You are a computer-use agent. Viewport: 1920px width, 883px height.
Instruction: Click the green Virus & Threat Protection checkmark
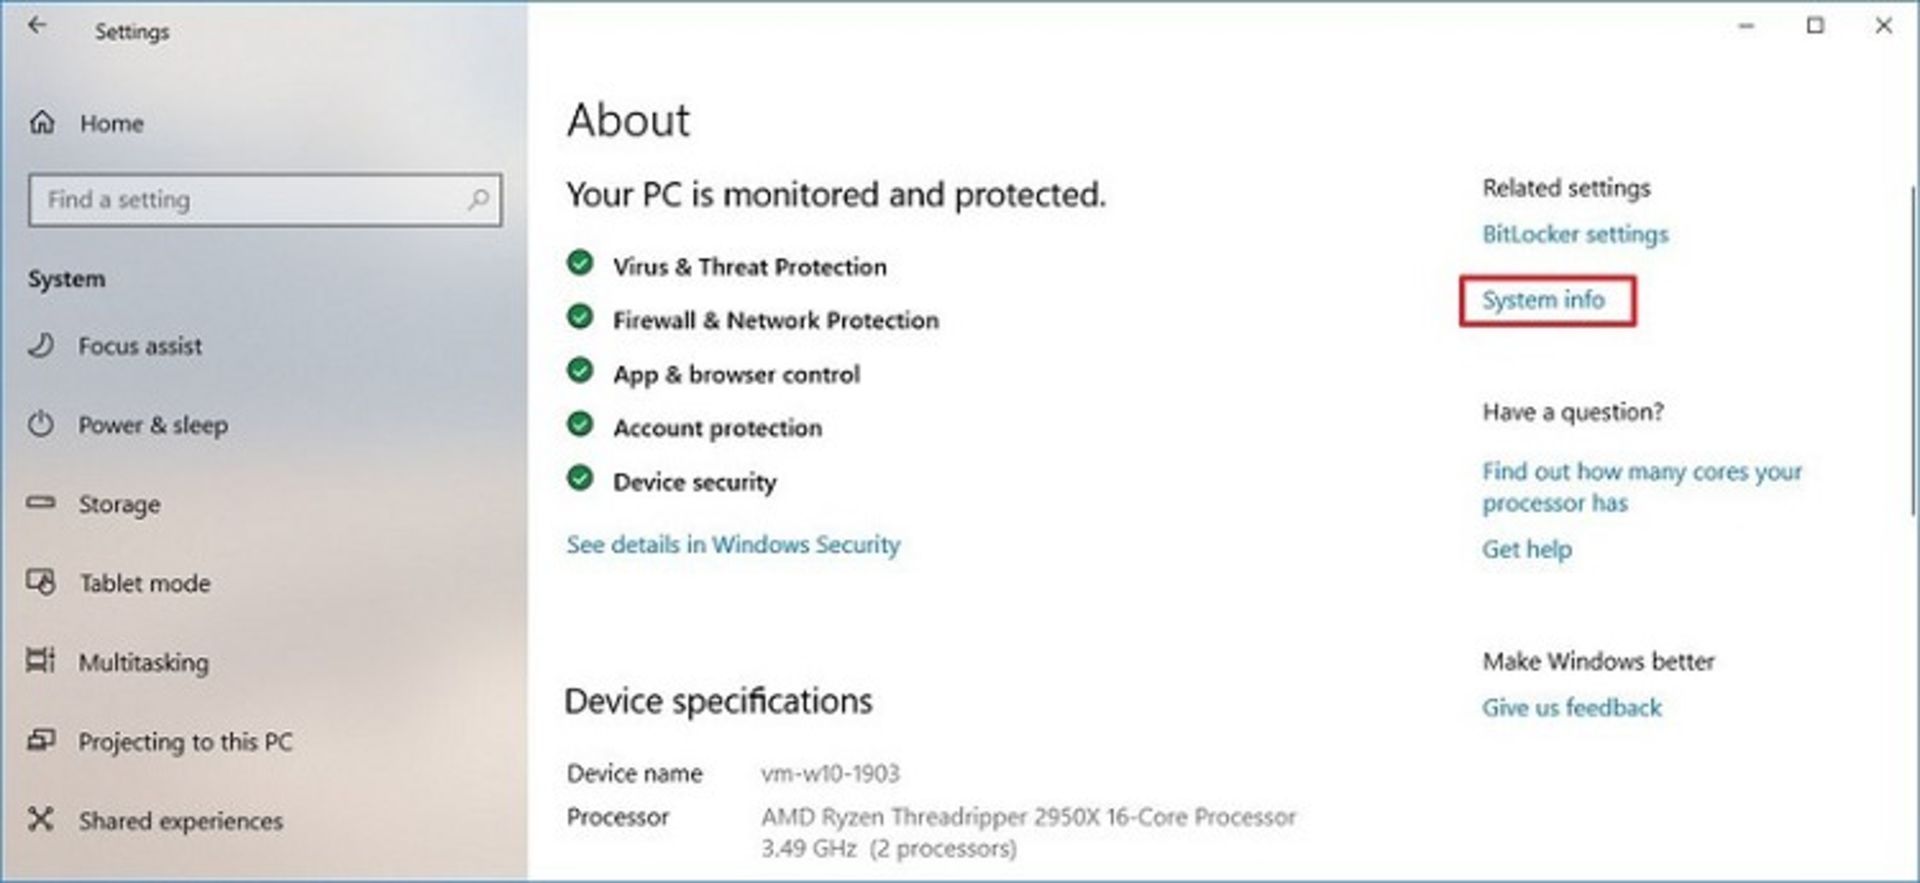pos(580,264)
